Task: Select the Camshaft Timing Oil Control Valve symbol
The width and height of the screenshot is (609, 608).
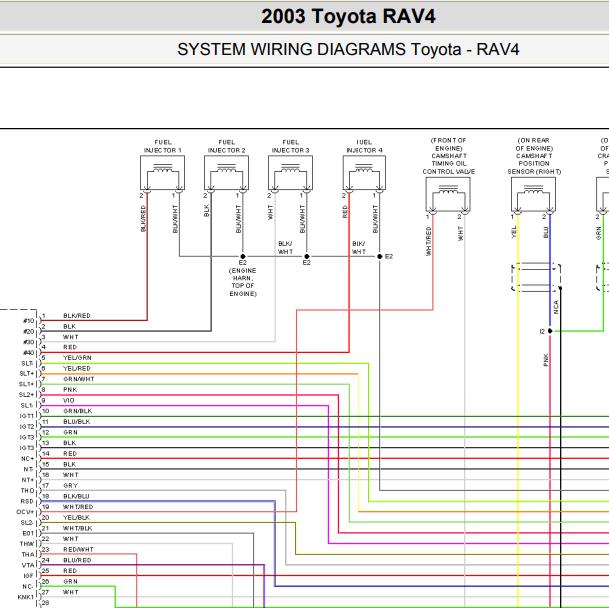Action: [x=448, y=195]
